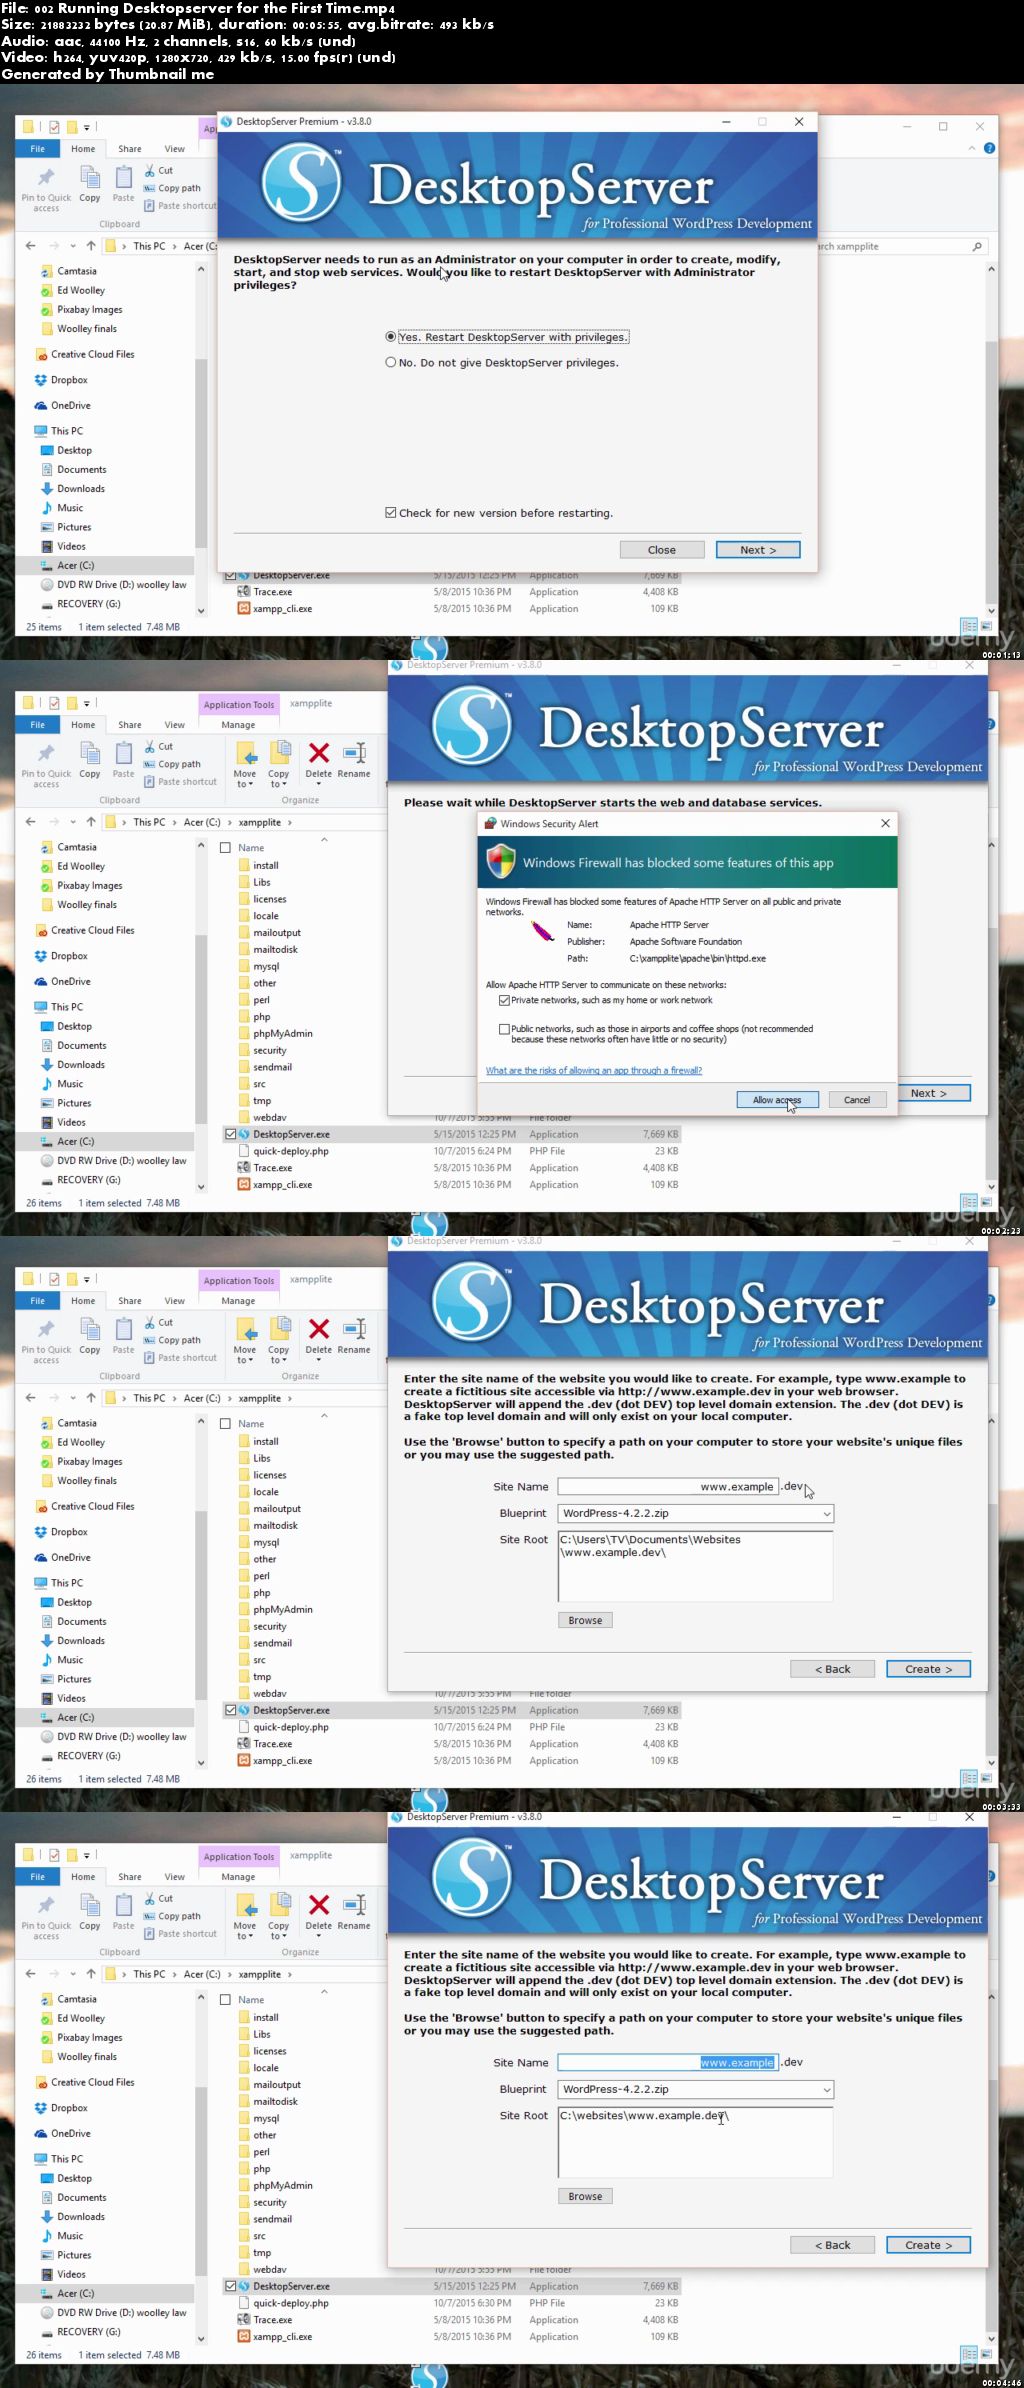
Task: Open 'What are the risks of allowing an app' link
Action: click(594, 1070)
